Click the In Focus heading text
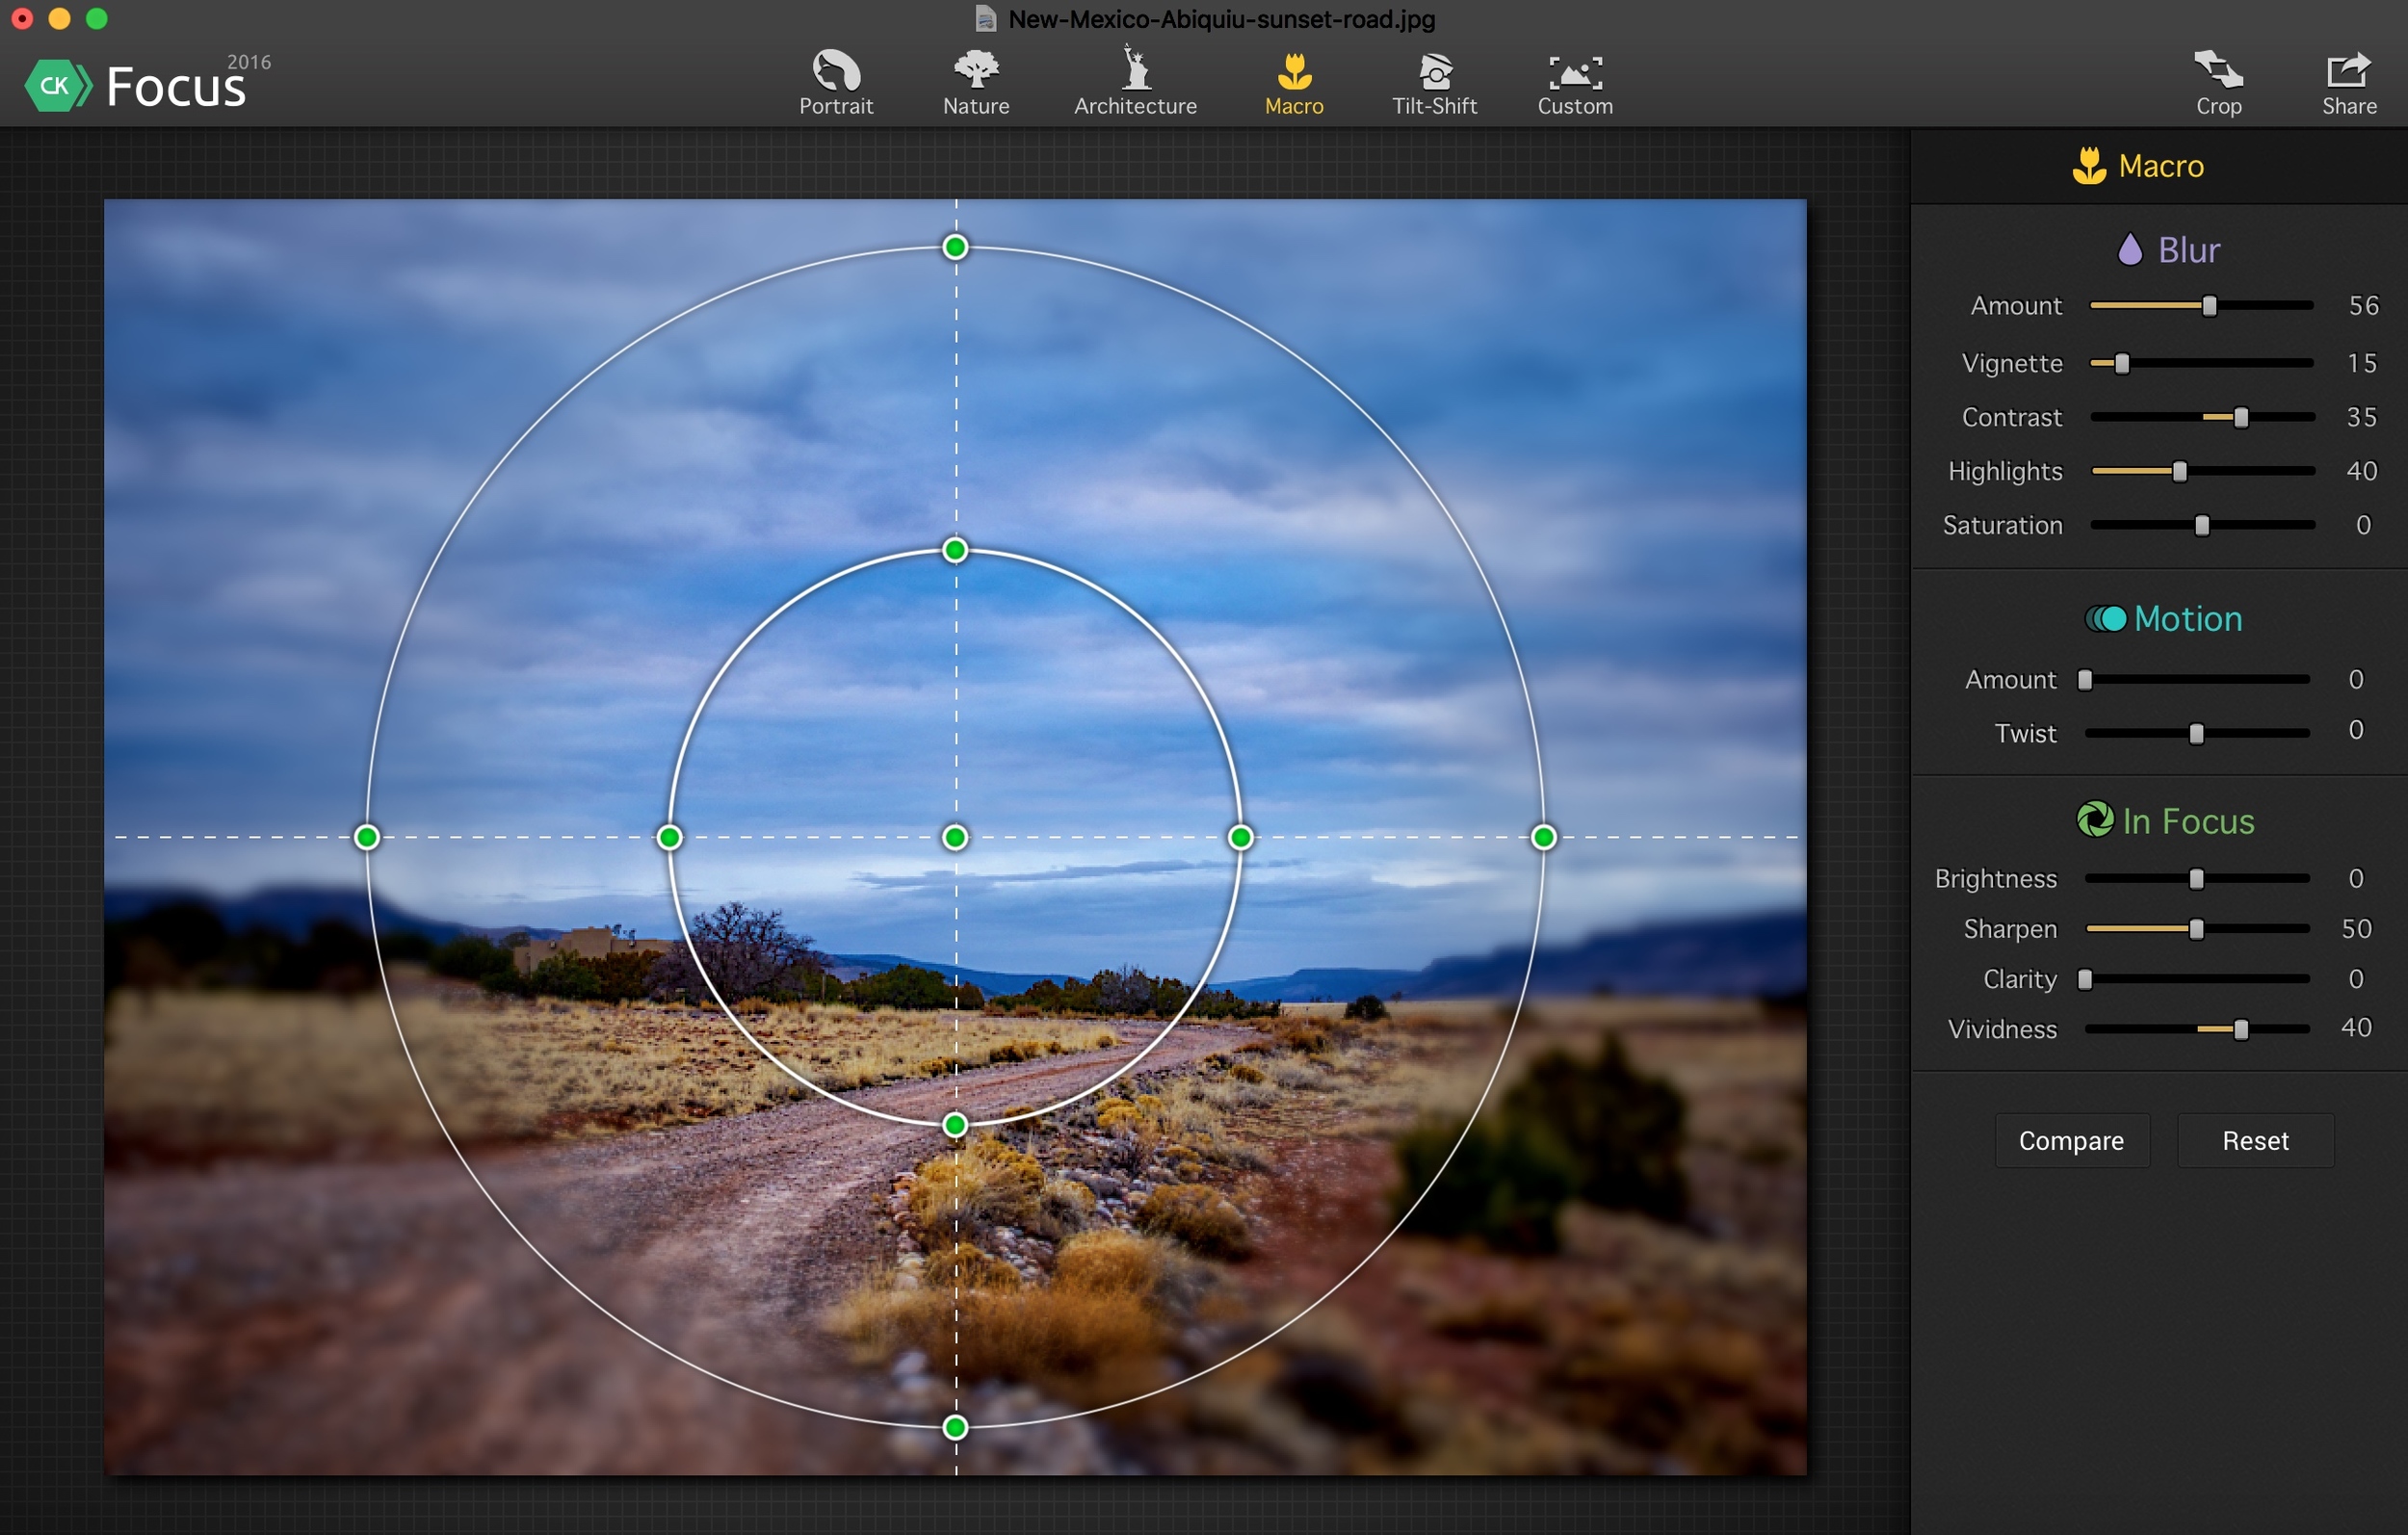 (x=2188, y=821)
